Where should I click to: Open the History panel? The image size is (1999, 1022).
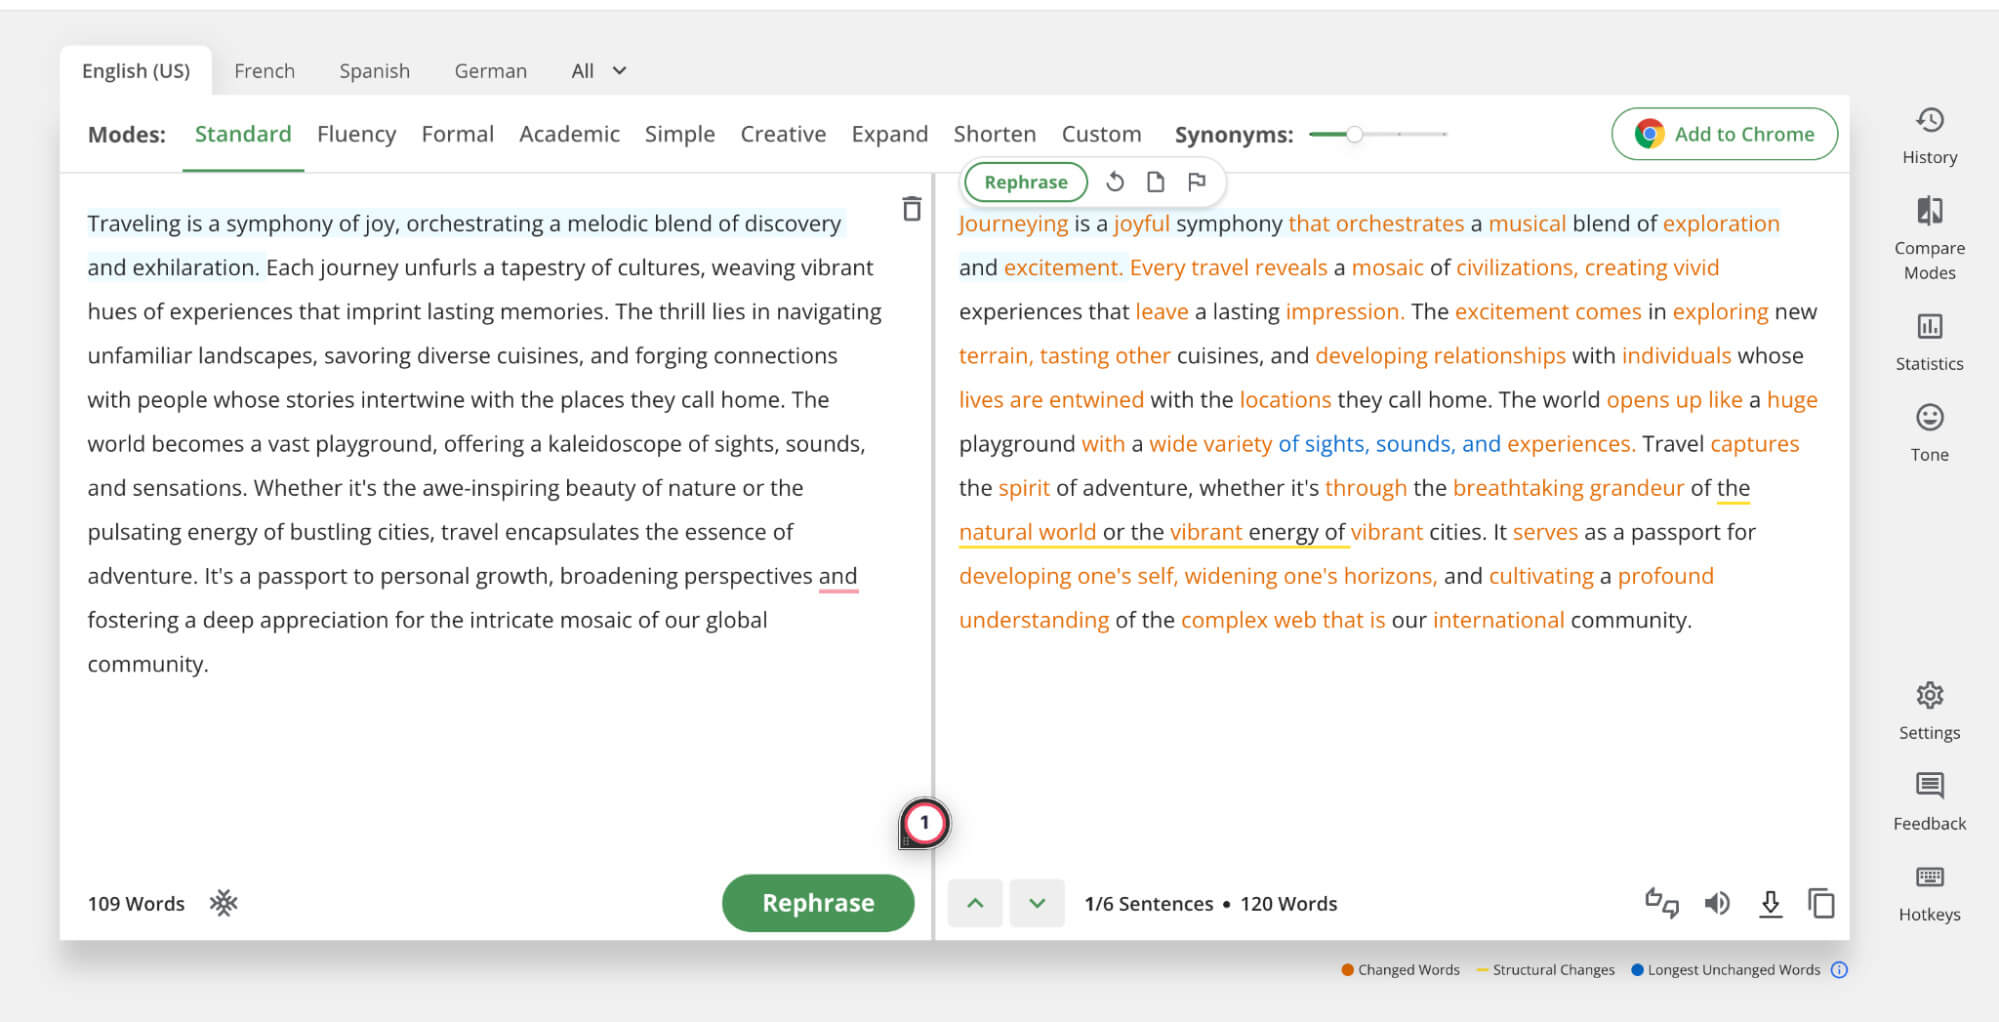(x=1929, y=137)
